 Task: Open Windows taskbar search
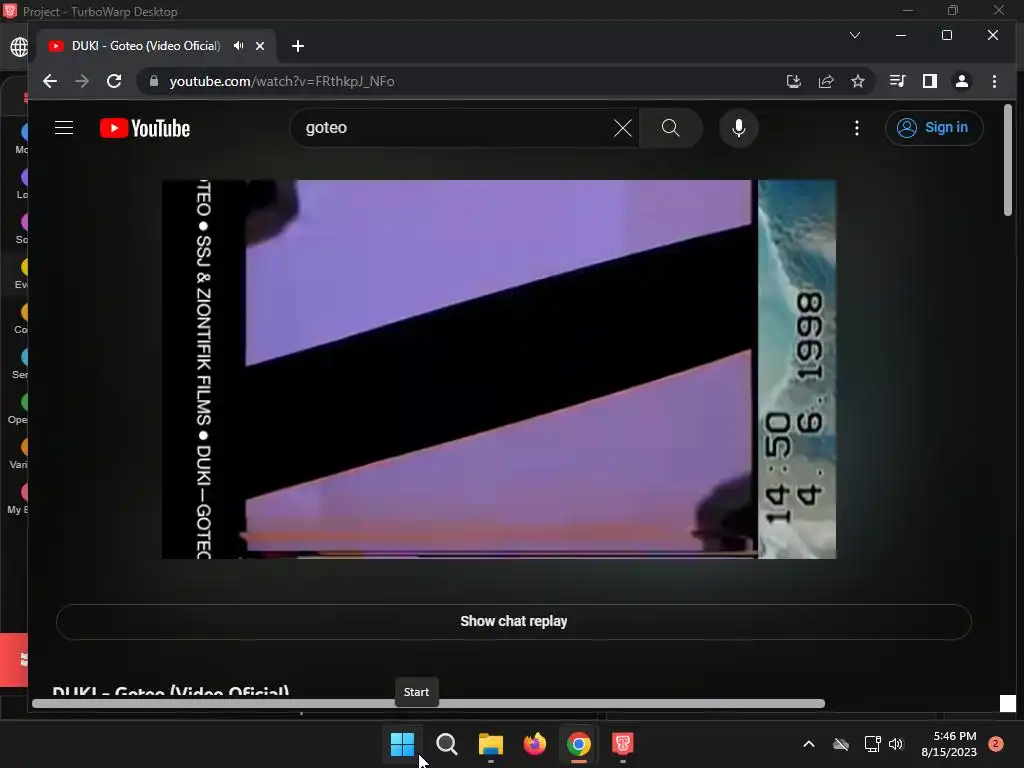pyautogui.click(x=447, y=744)
